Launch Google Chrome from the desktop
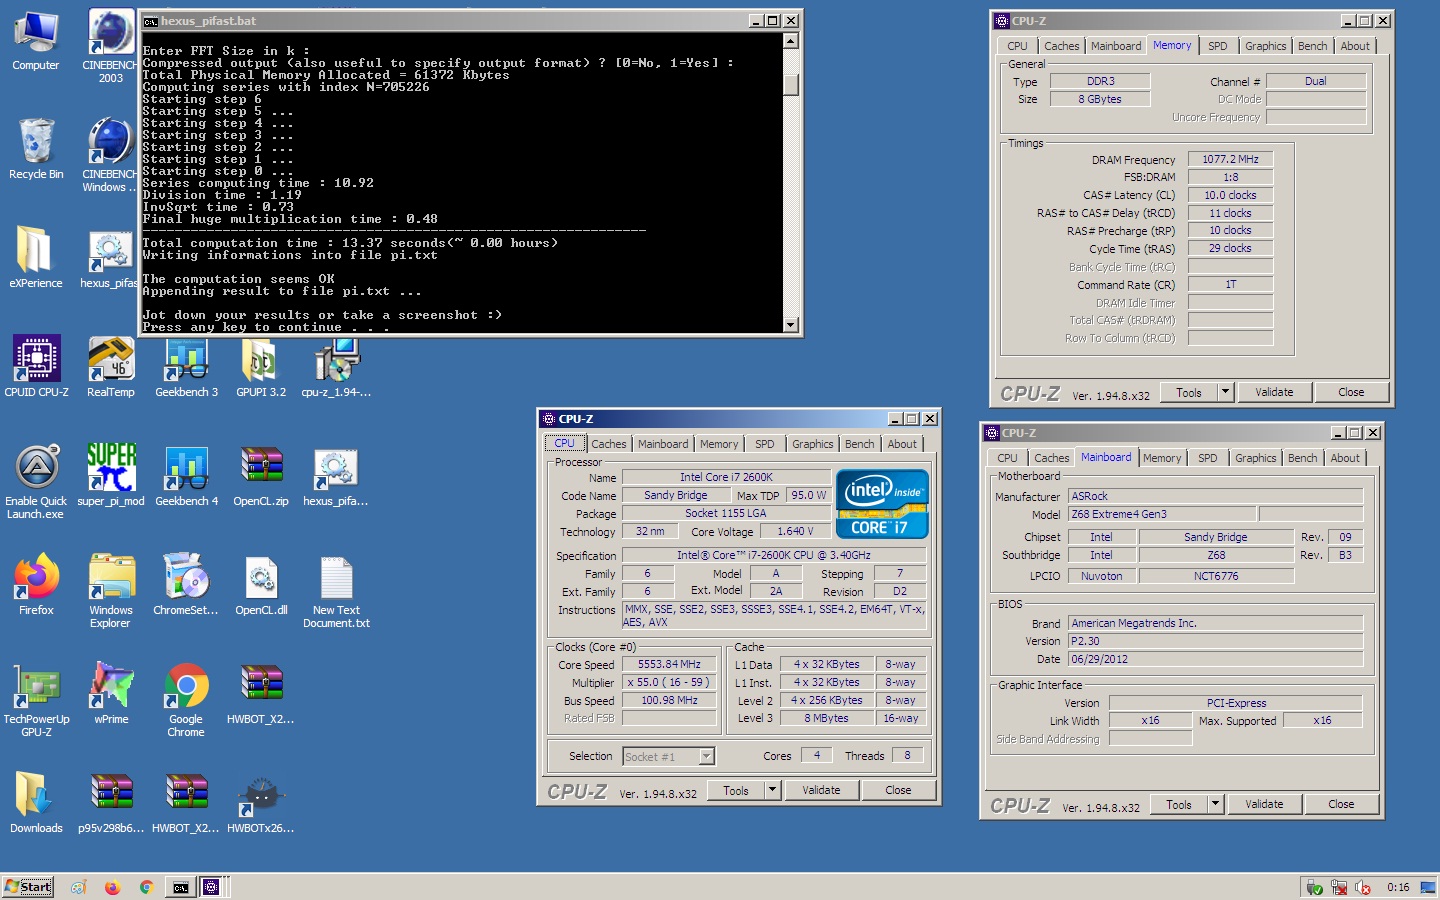This screenshot has width=1440, height=900. [x=186, y=701]
